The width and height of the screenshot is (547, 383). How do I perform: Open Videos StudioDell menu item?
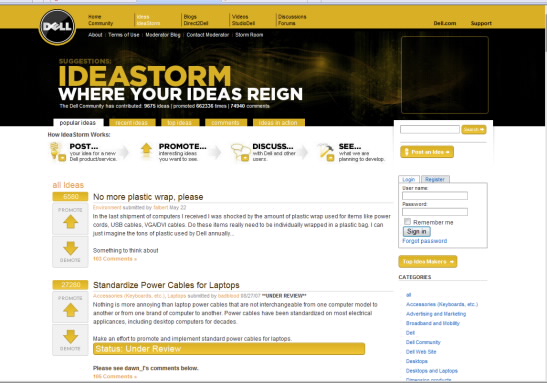243,20
